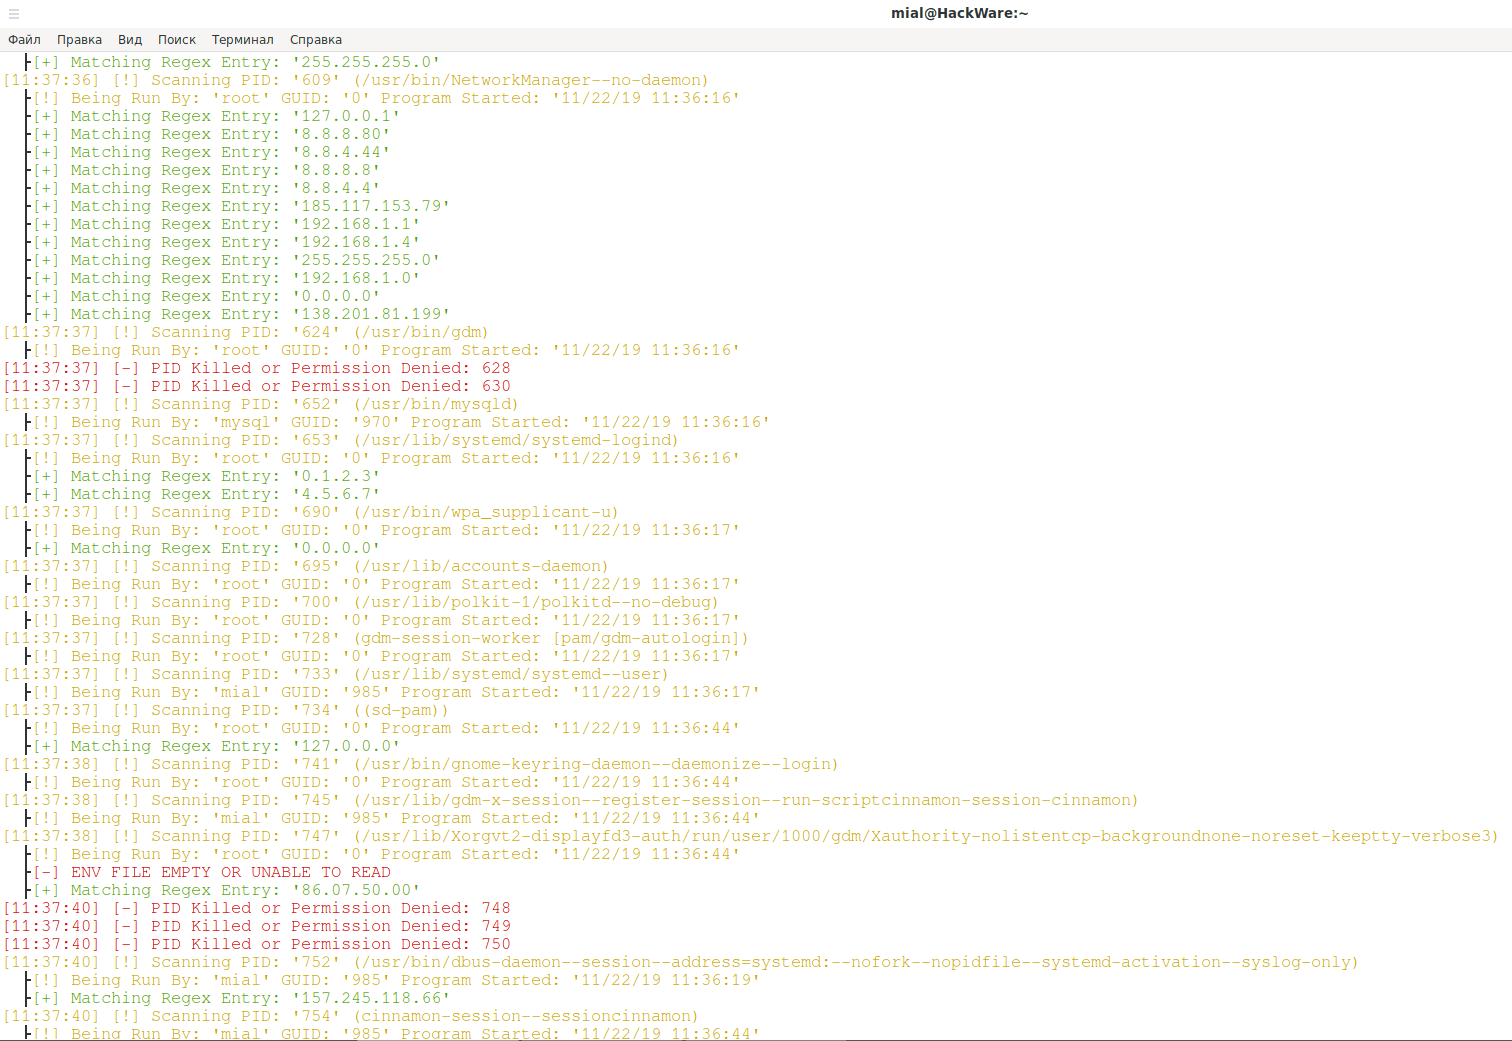Open the Файл menu
1512x1041 pixels.
(x=24, y=40)
